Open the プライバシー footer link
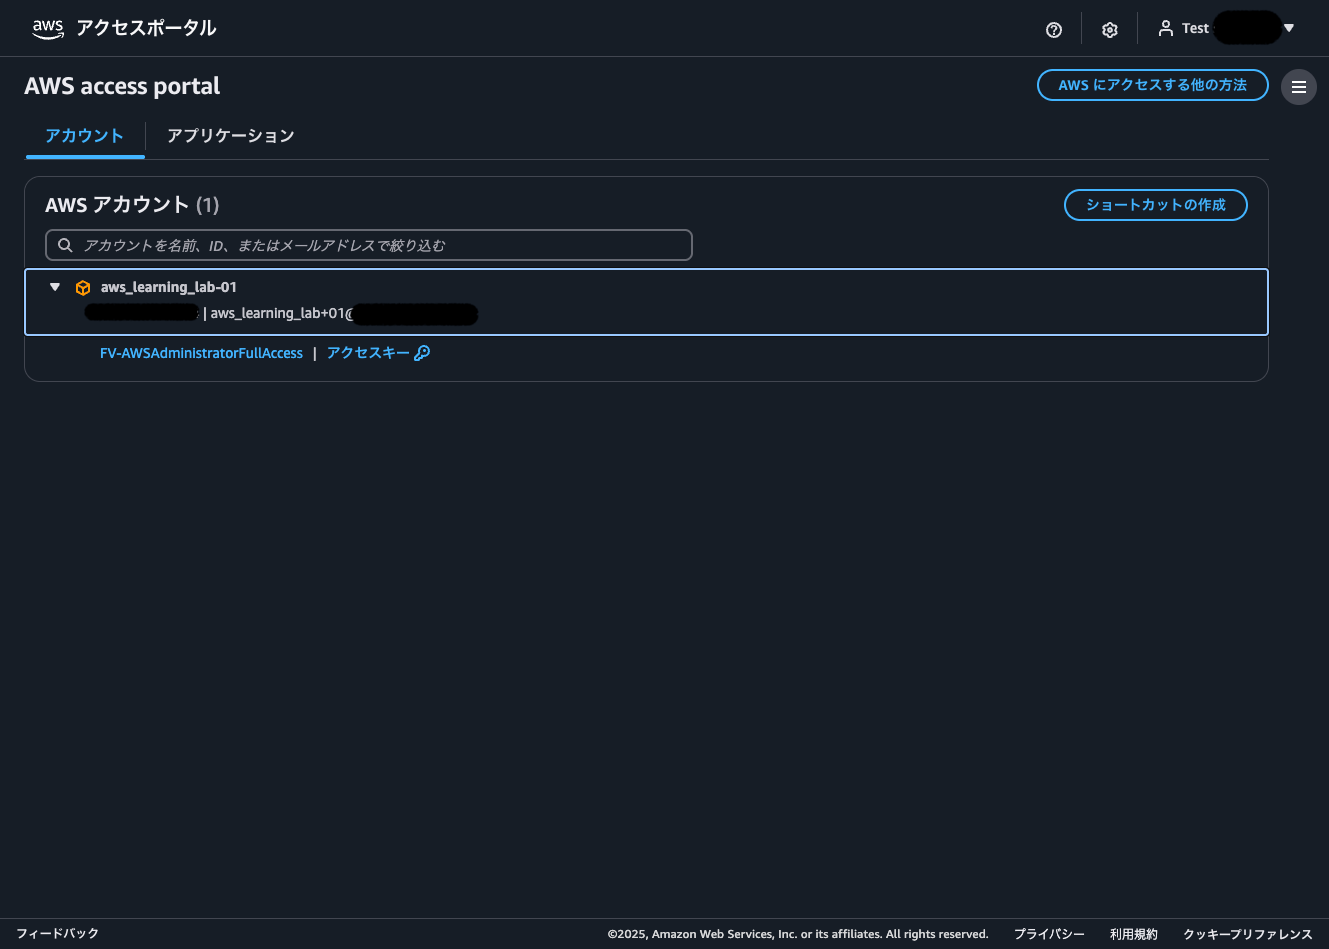Image resolution: width=1329 pixels, height=949 pixels. coord(1049,934)
